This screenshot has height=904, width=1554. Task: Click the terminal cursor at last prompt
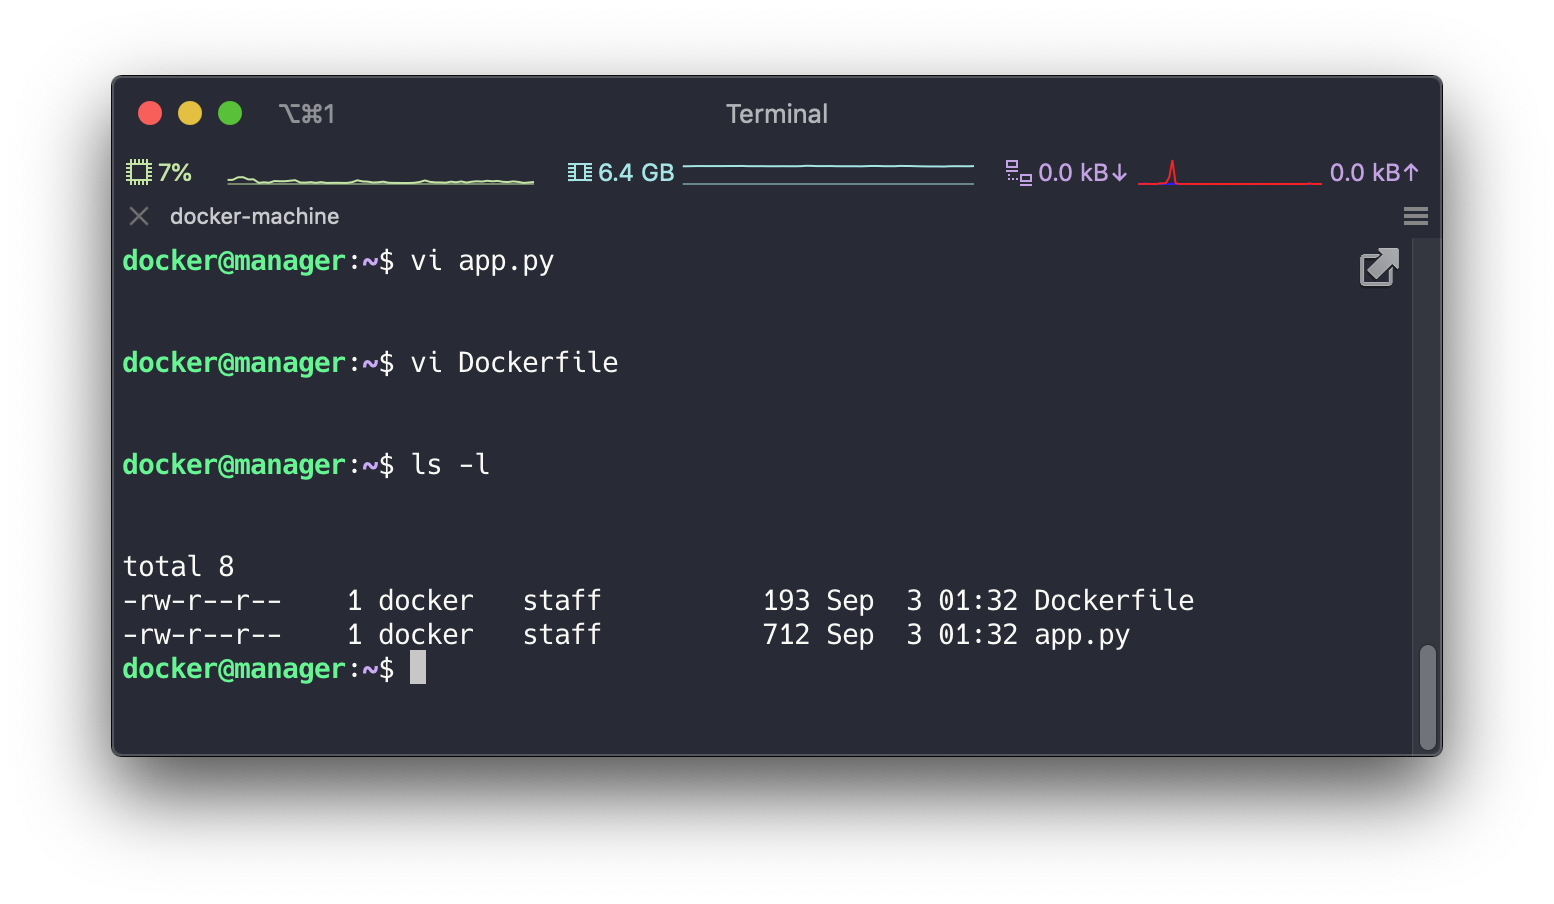point(418,667)
